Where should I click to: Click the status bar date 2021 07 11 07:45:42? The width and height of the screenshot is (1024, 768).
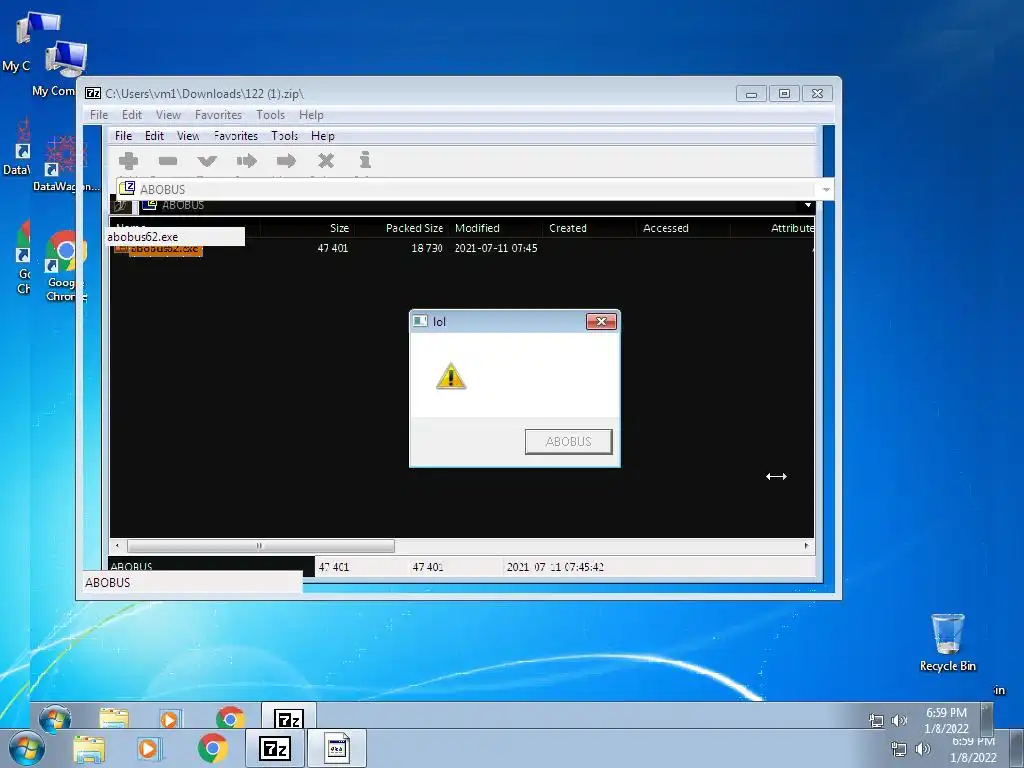tap(555, 567)
